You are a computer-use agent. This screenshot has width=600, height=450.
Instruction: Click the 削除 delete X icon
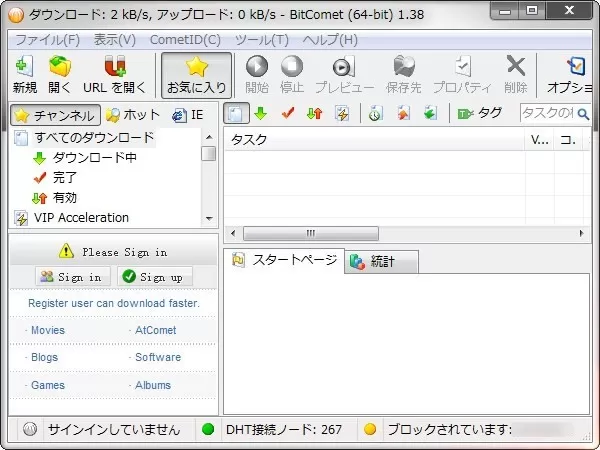(x=515, y=66)
